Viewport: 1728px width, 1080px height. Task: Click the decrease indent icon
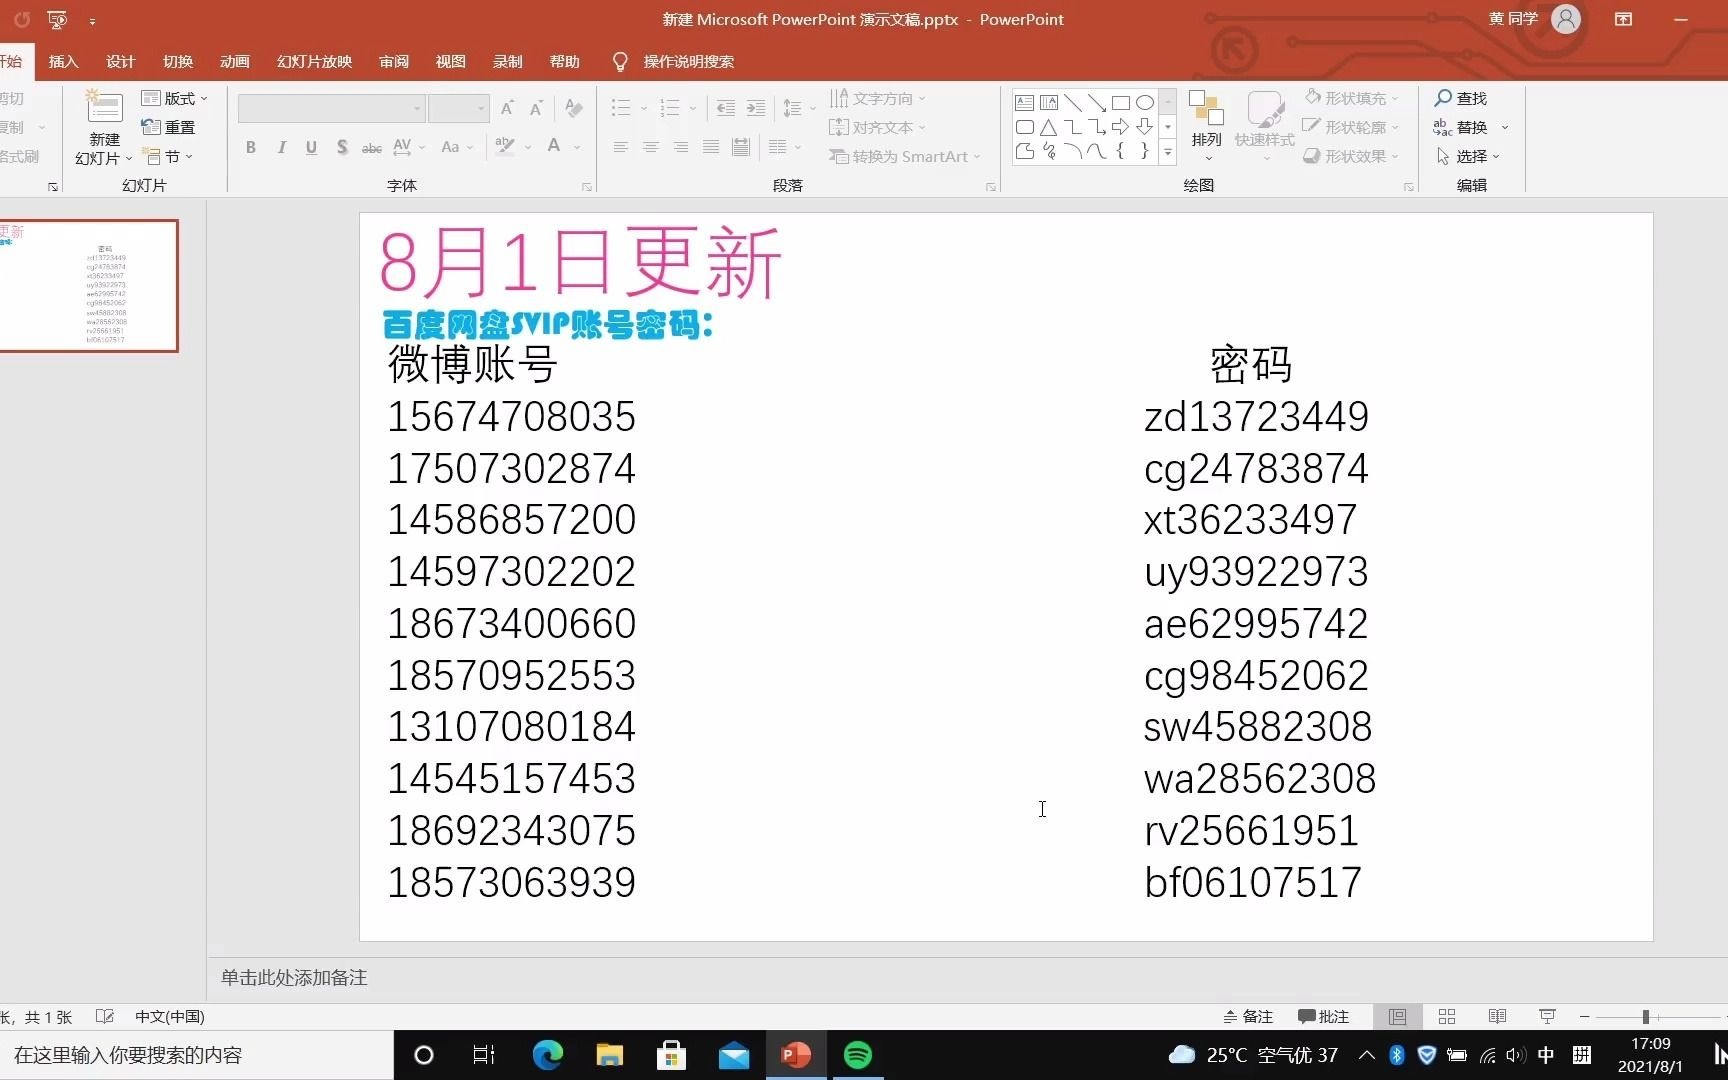coord(726,107)
